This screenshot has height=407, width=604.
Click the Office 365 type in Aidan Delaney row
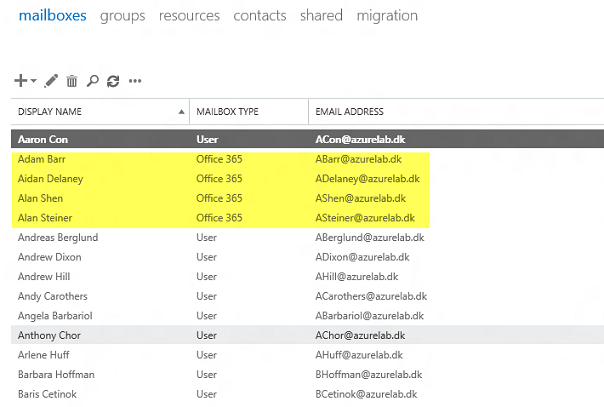[219, 179]
